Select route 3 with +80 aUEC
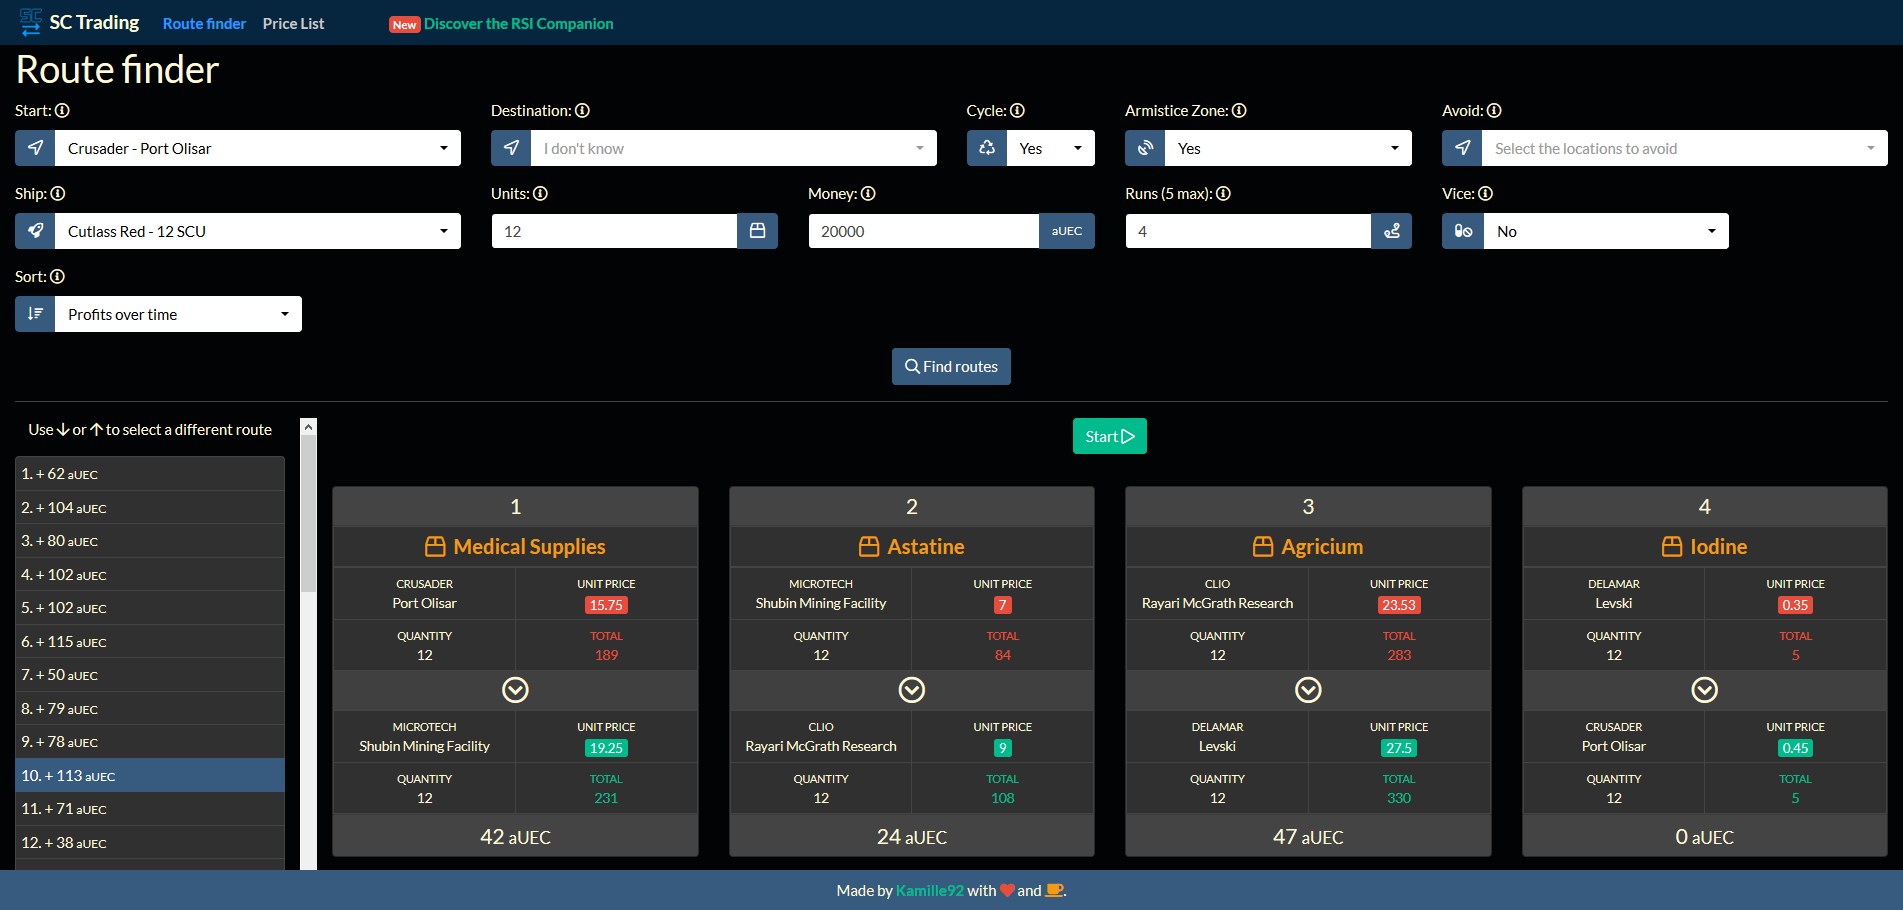Image resolution: width=1903 pixels, height=910 pixels. point(150,541)
